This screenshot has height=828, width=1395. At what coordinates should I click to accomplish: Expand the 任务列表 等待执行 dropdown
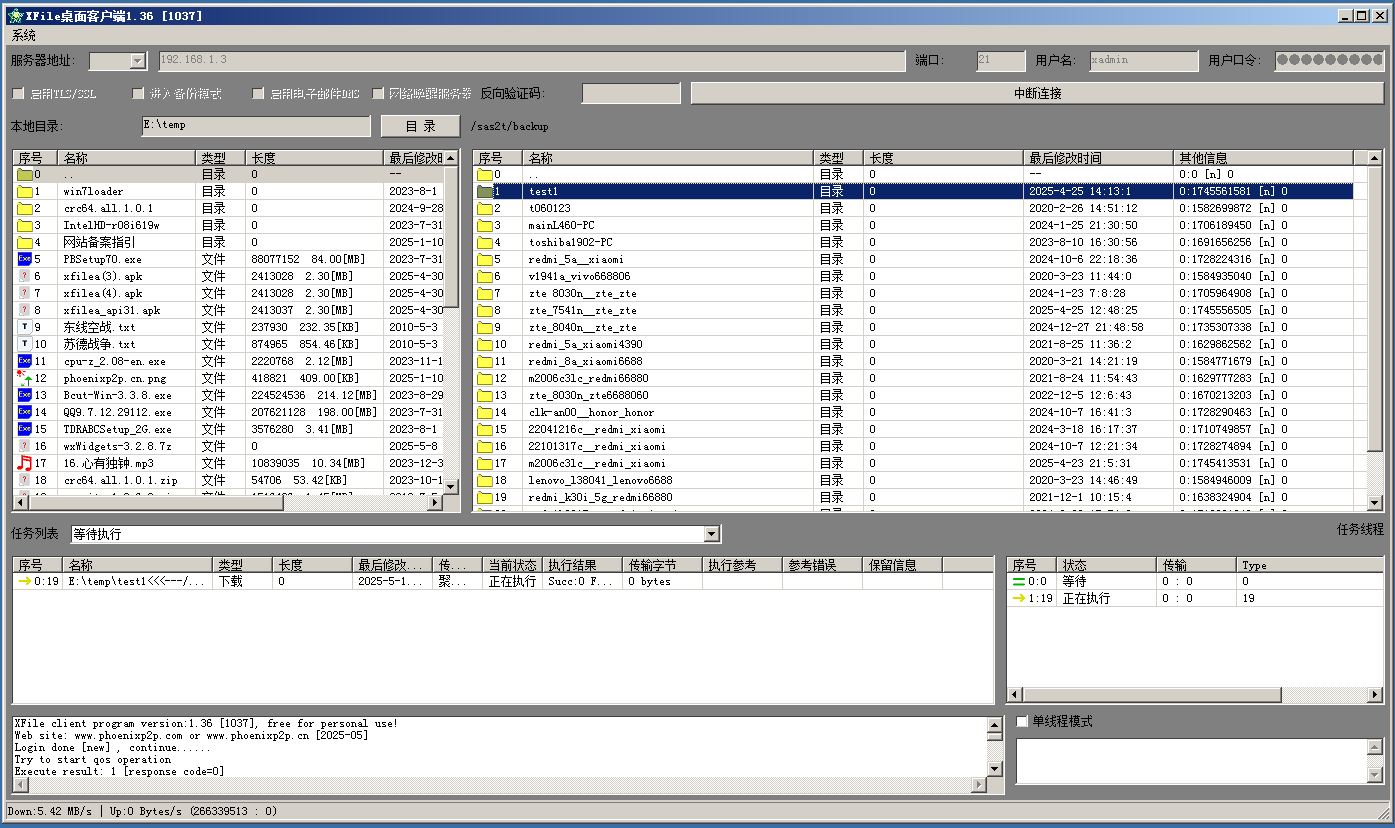pos(711,535)
